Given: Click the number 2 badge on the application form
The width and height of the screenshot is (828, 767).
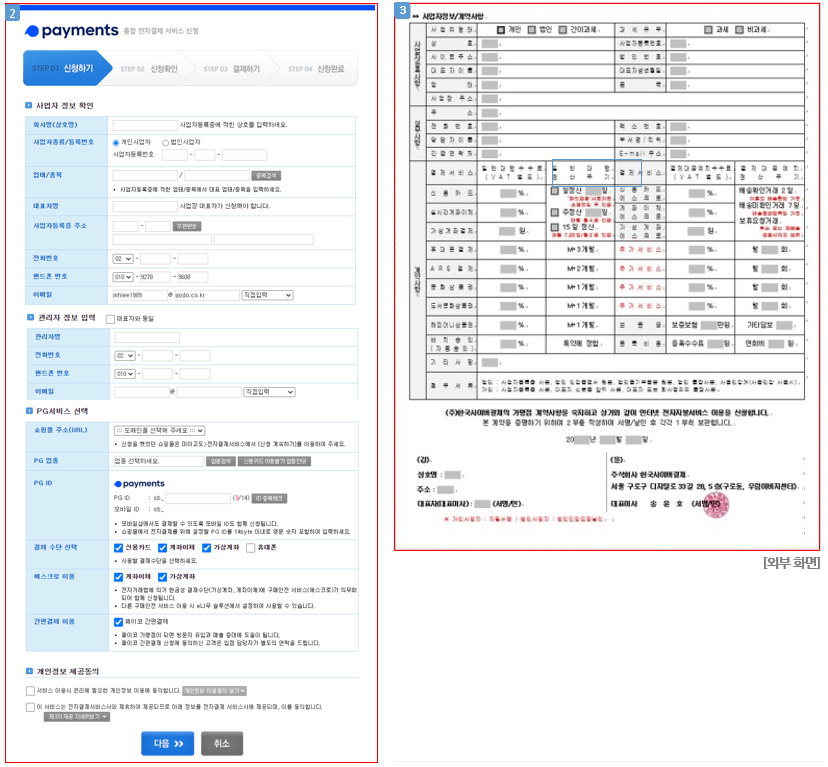Looking at the screenshot, I should pyautogui.click(x=12, y=10).
